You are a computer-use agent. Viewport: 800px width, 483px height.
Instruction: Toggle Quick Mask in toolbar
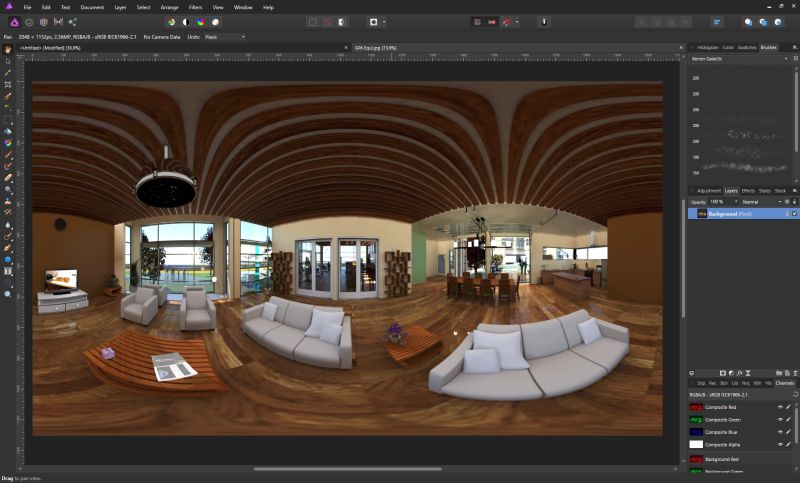[x=374, y=22]
